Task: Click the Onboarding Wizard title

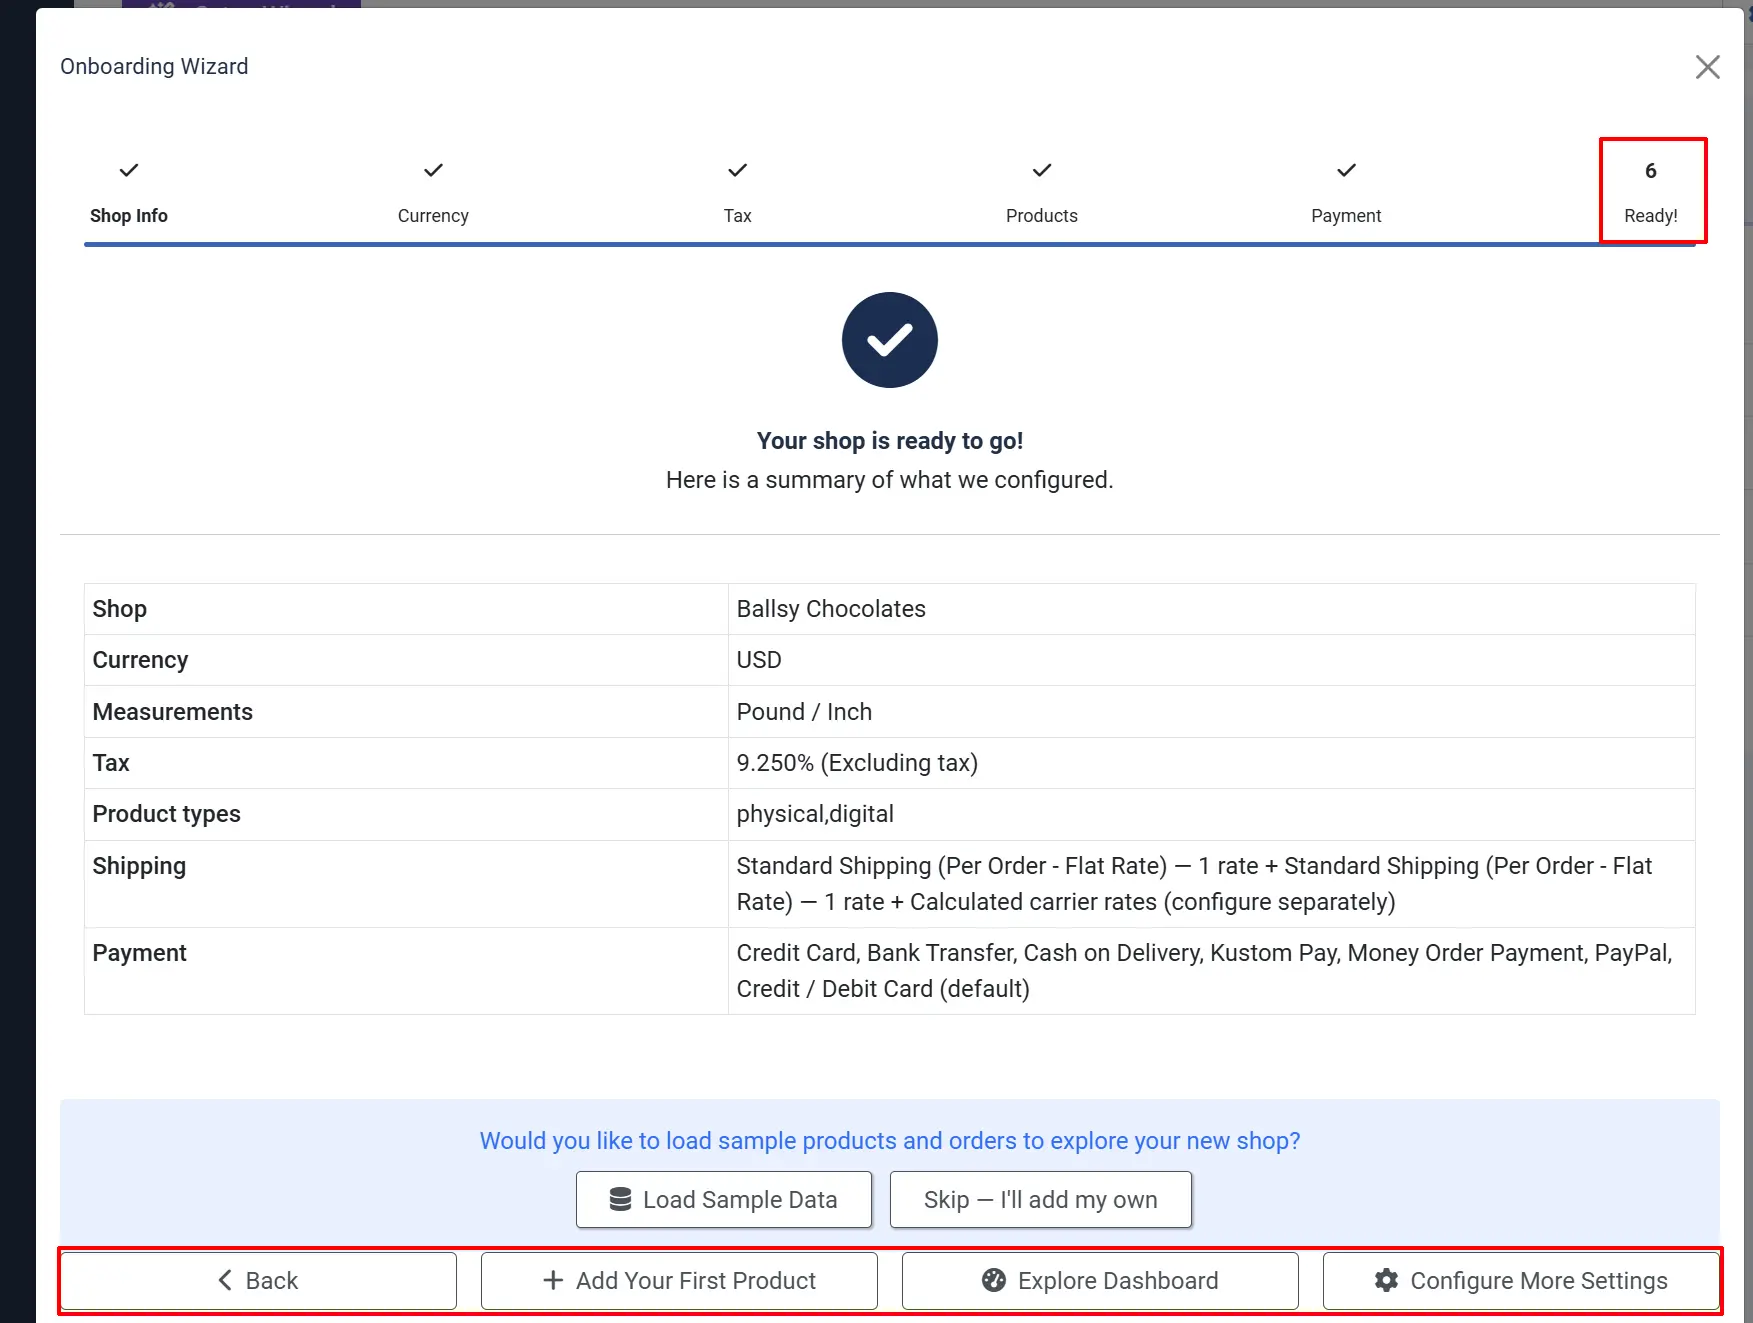Action: pyautogui.click(x=154, y=66)
